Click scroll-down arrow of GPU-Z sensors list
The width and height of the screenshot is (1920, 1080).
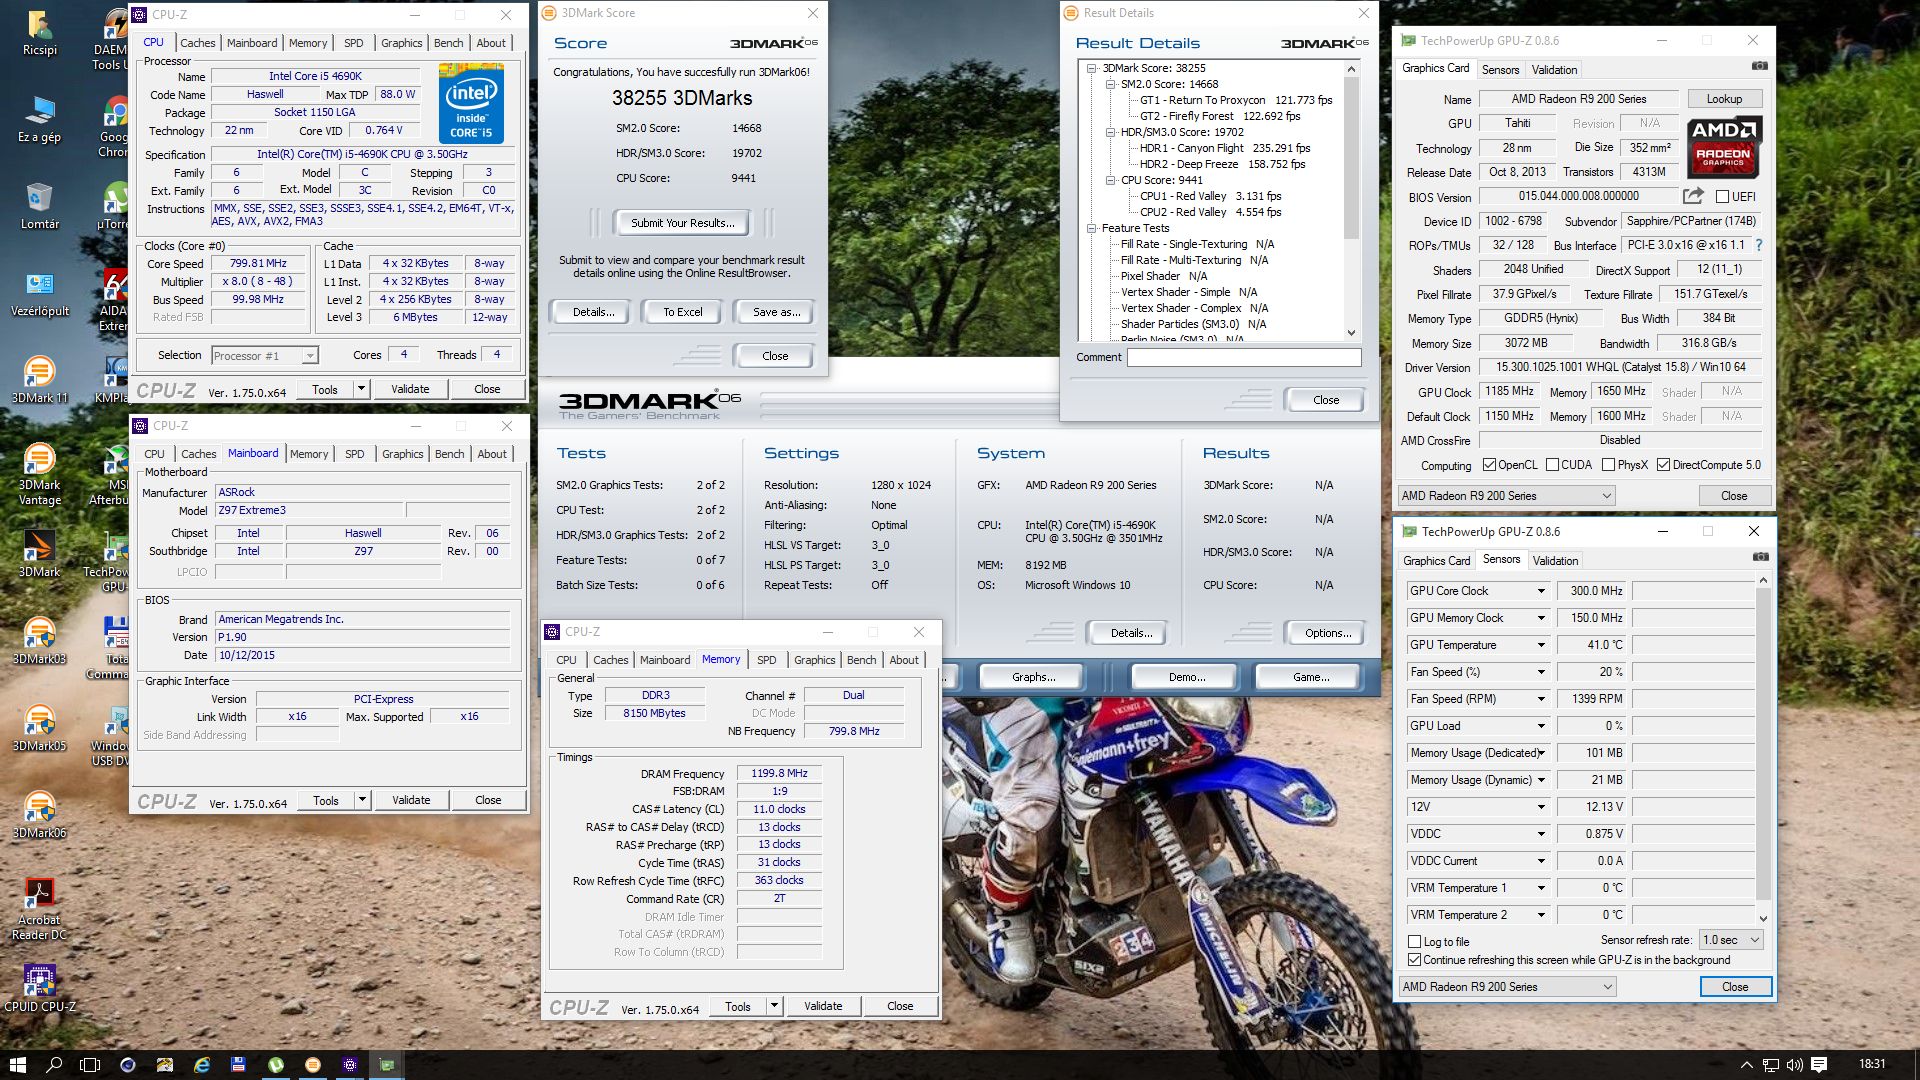coord(1763,918)
